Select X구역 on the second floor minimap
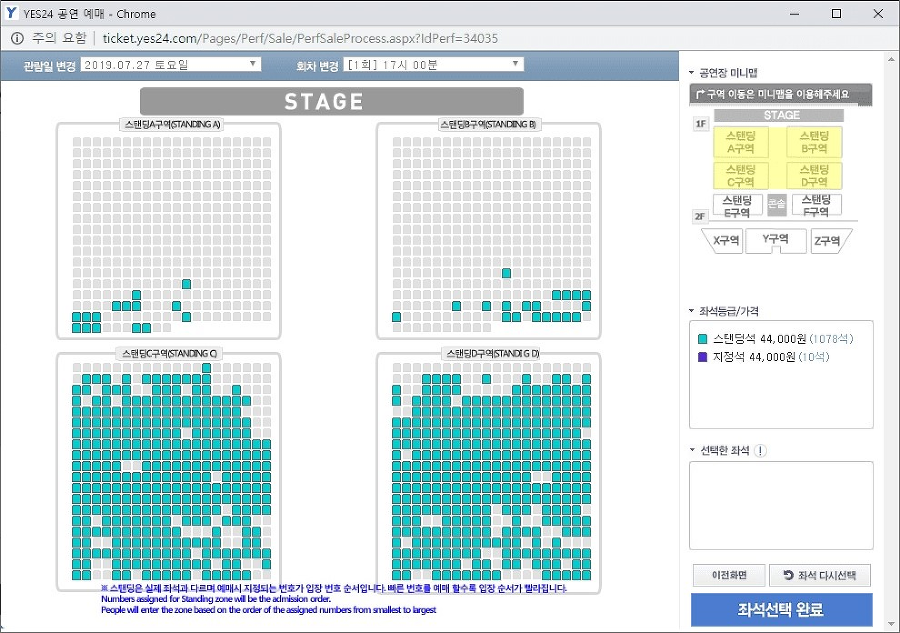 [x=726, y=241]
